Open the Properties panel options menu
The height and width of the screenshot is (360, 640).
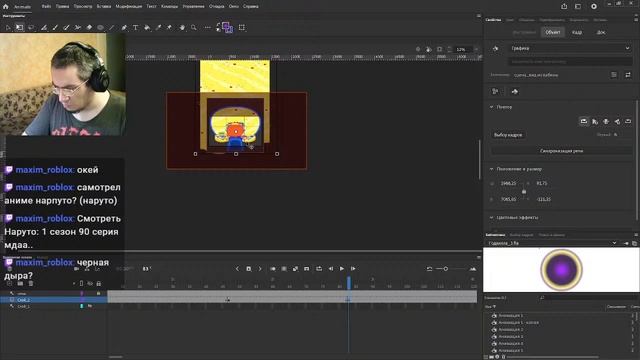pos(636,19)
